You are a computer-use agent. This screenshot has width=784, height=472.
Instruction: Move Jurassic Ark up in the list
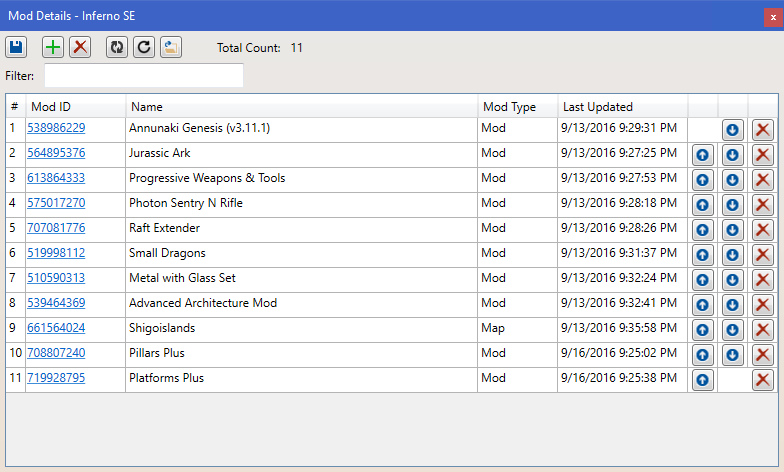pyautogui.click(x=702, y=155)
